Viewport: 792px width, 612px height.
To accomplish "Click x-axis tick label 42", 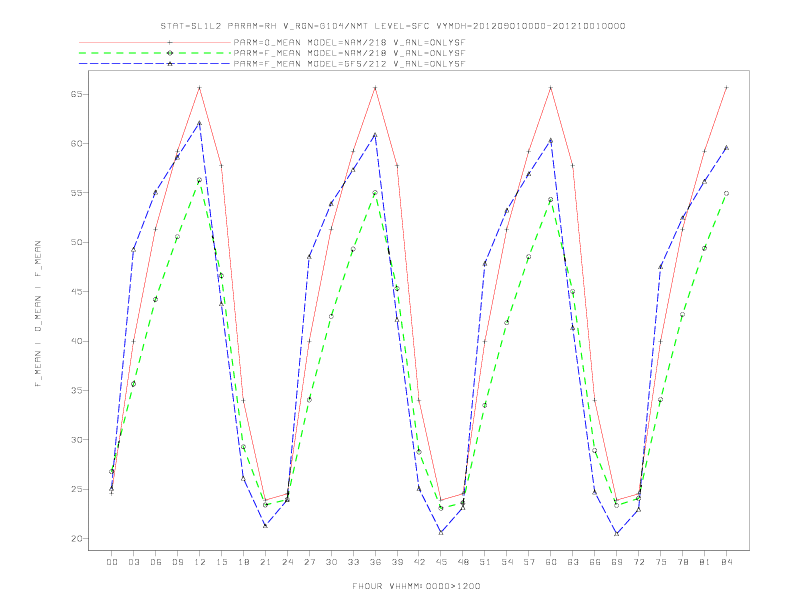I will click(x=419, y=562).
